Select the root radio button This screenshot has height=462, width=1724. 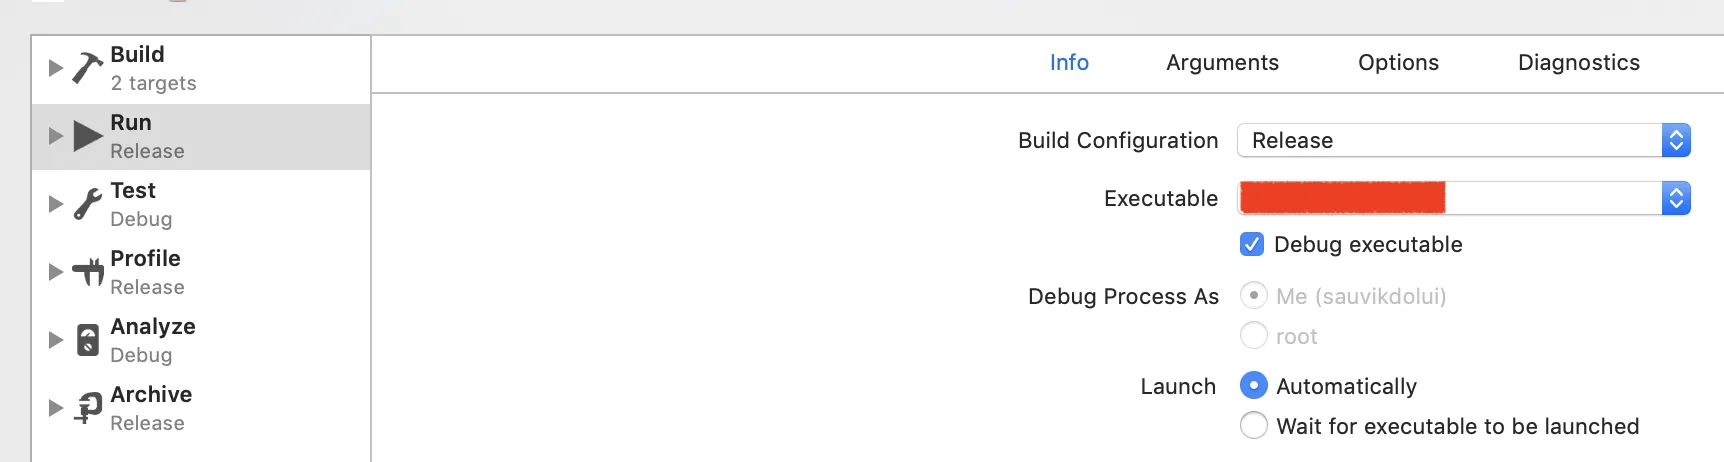(x=1253, y=336)
